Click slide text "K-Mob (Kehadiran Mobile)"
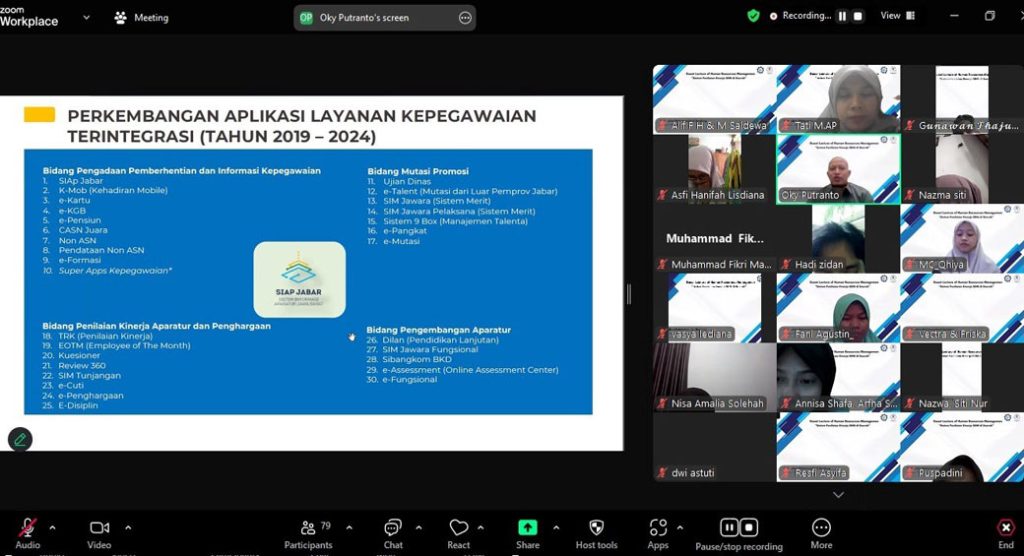The image size is (1024, 556). (113, 190)
